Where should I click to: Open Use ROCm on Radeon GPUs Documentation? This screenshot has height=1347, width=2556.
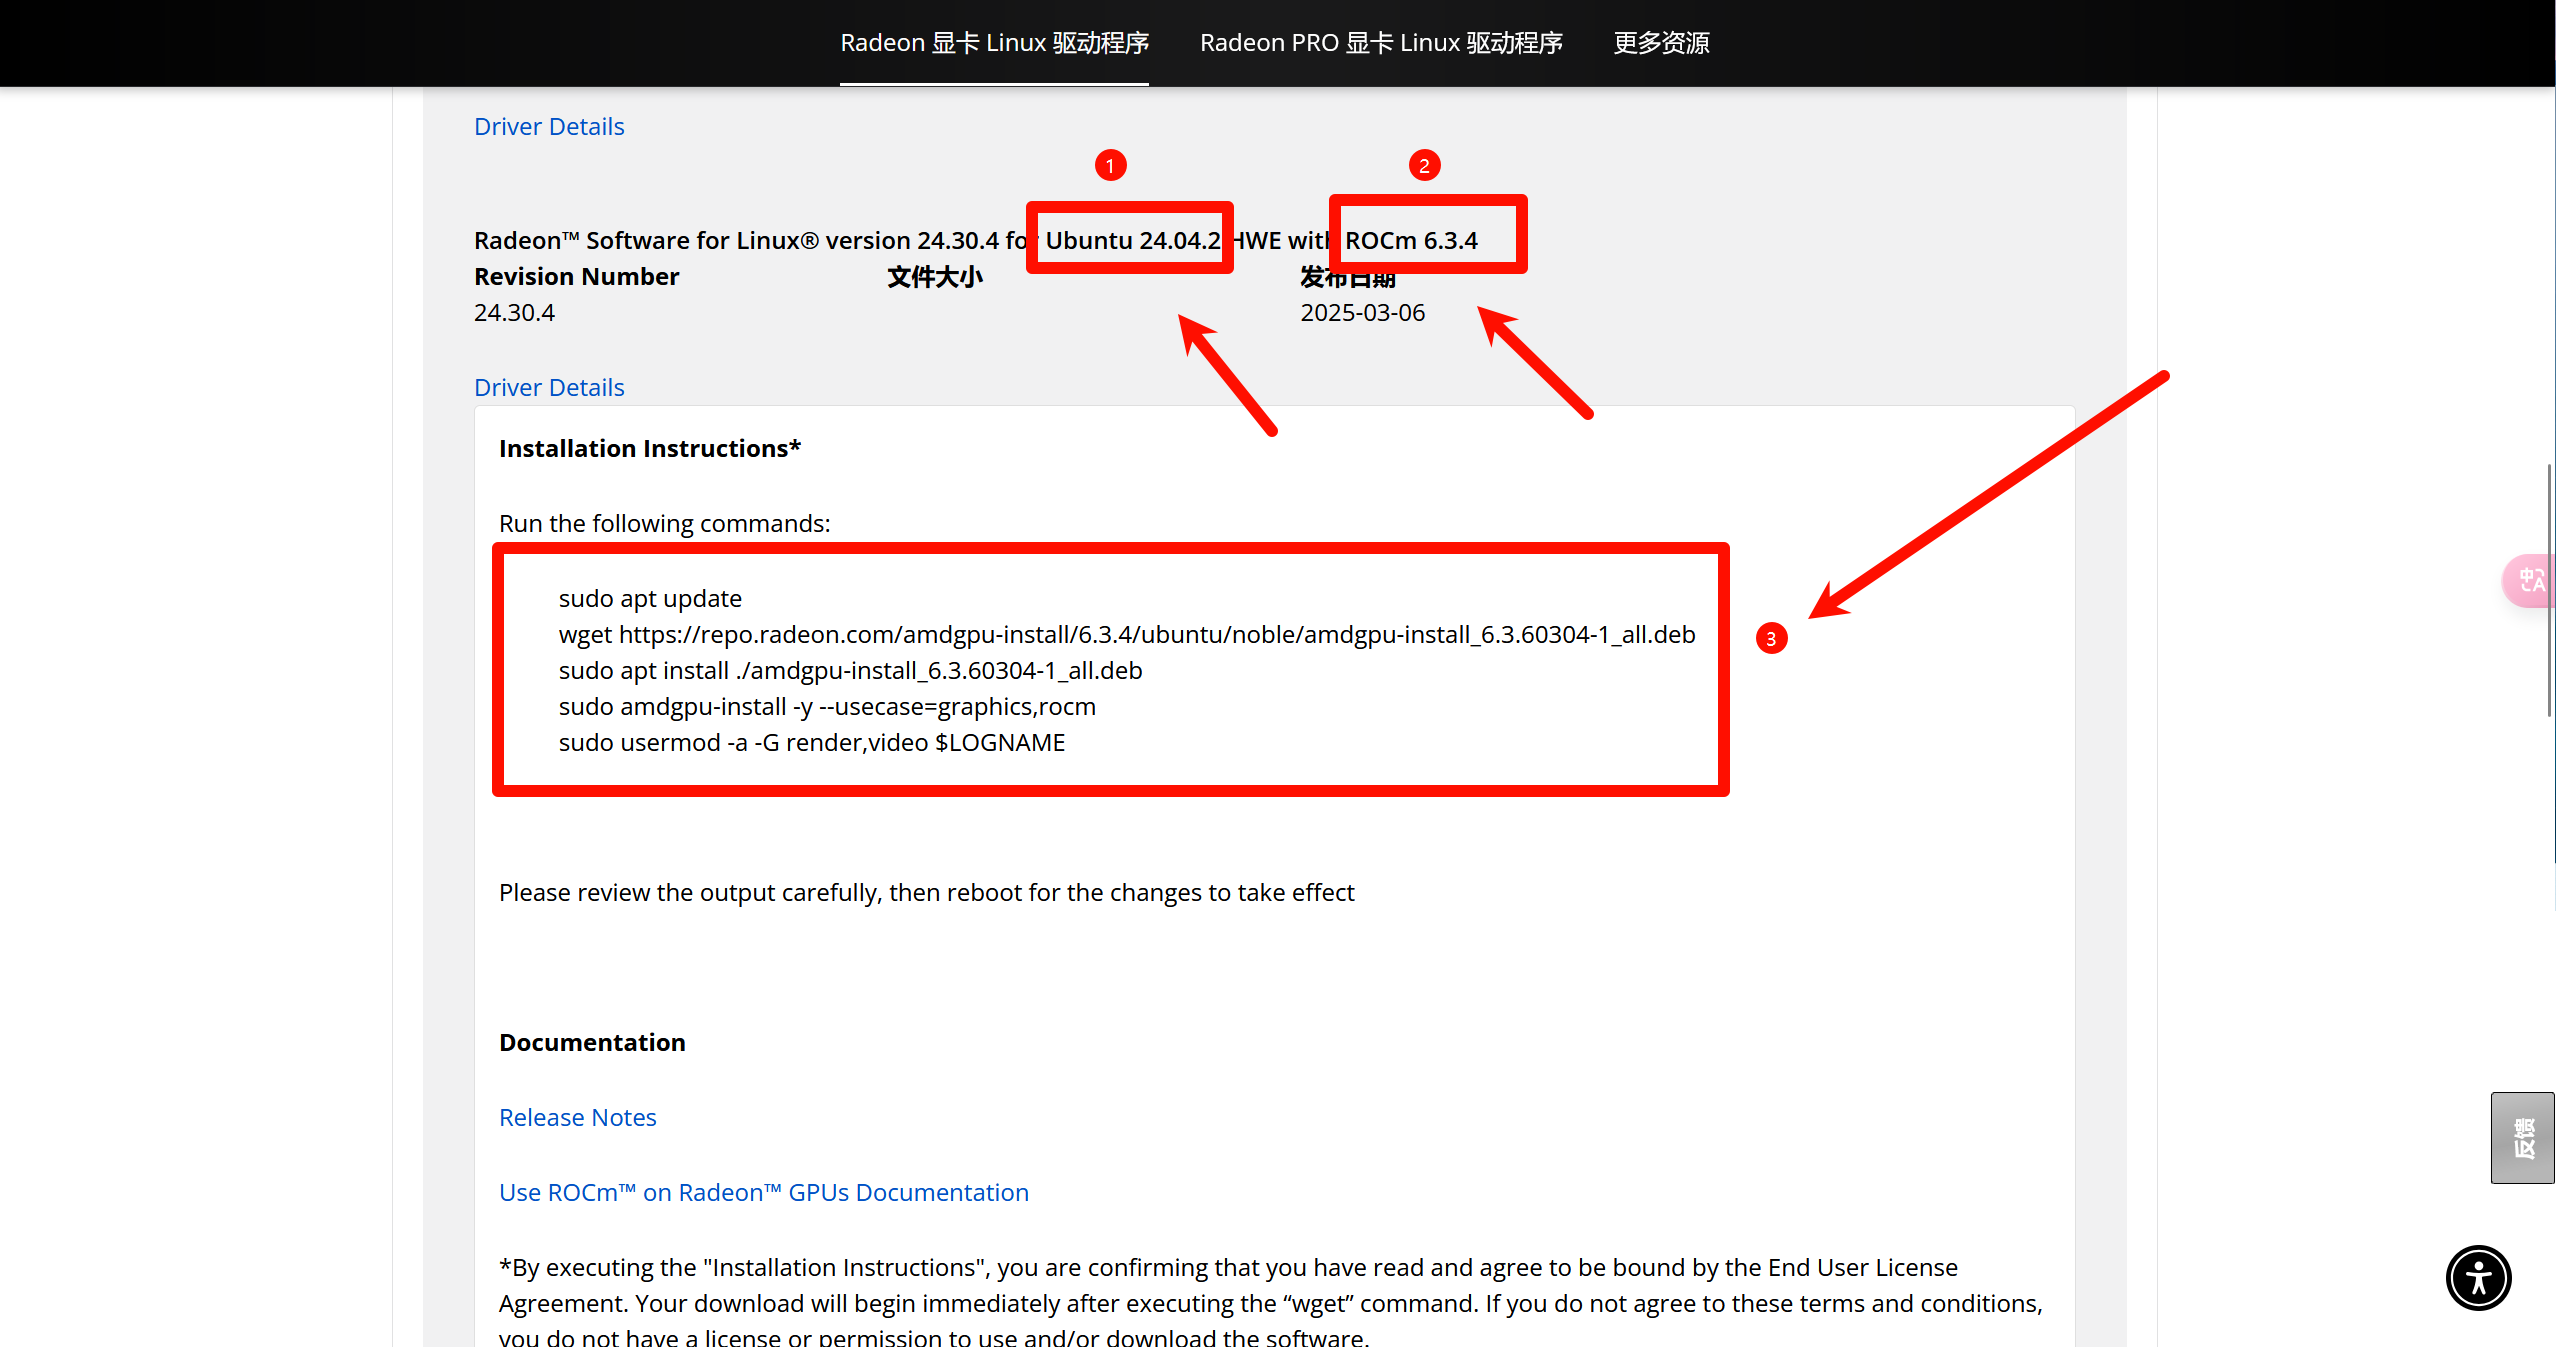tap(763, 1192)
